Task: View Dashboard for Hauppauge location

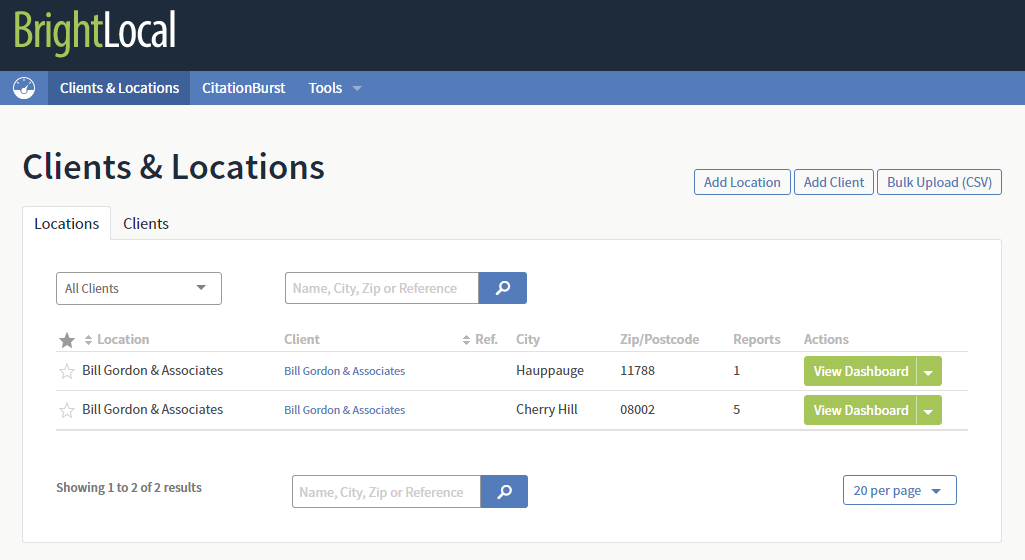Action: pyautogui.click(x=860, y=371)
